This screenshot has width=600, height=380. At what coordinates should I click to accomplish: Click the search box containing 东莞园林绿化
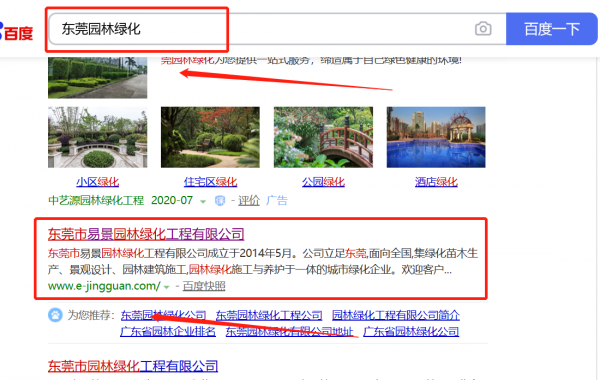[x=278, y=29]
